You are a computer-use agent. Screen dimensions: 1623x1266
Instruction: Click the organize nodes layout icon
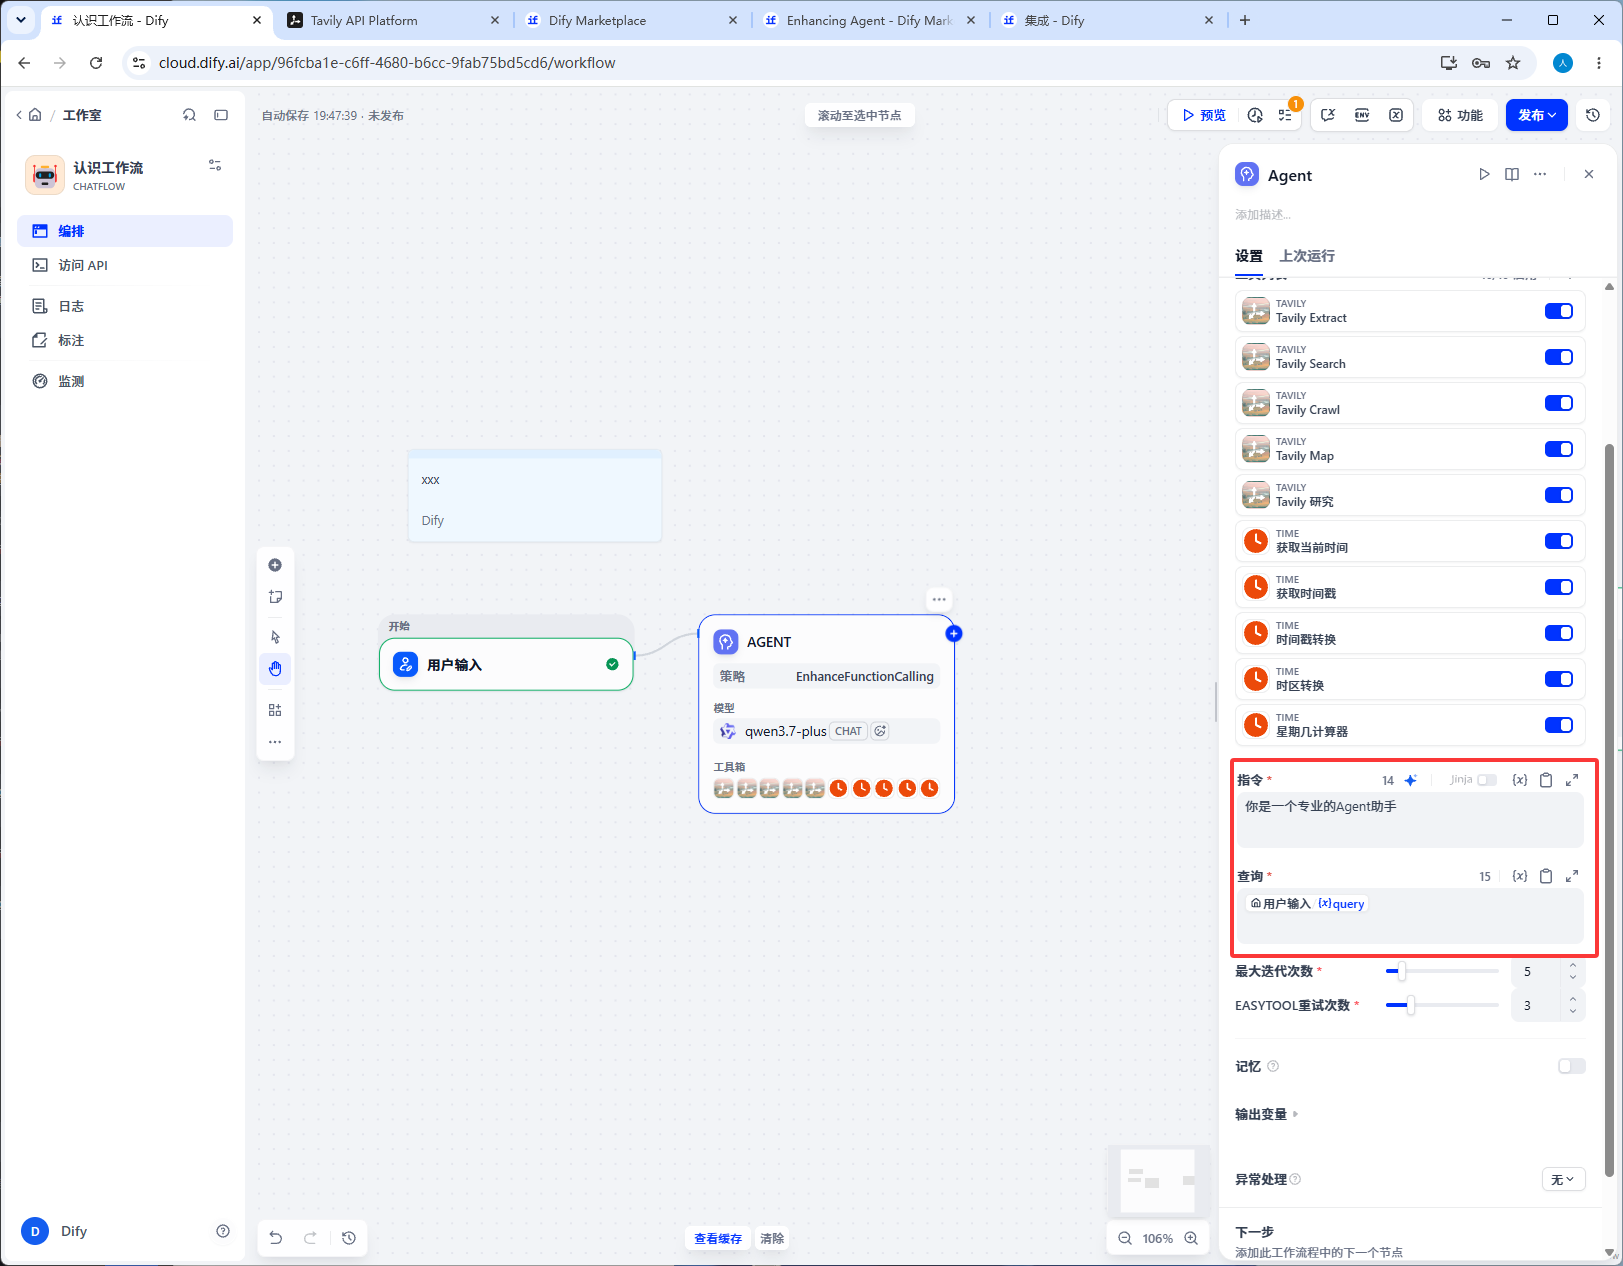[x=275, y=710]
